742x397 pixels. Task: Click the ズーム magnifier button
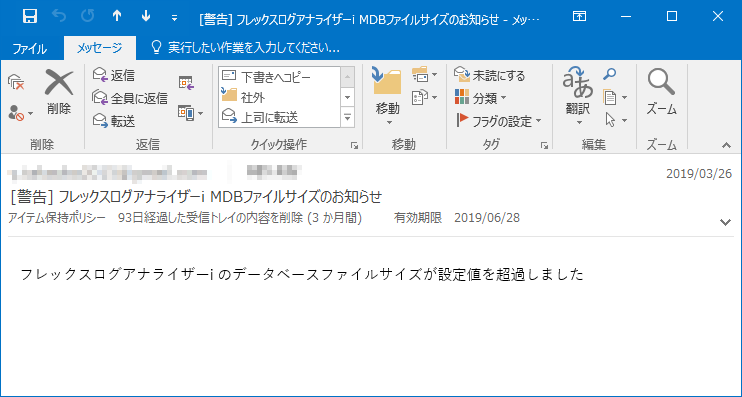pyautogui.click(x=661, y=93)
